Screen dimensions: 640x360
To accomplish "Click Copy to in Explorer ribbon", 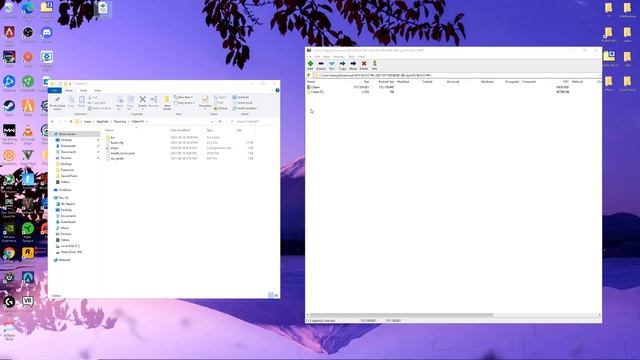I will [x=131, y=102].
